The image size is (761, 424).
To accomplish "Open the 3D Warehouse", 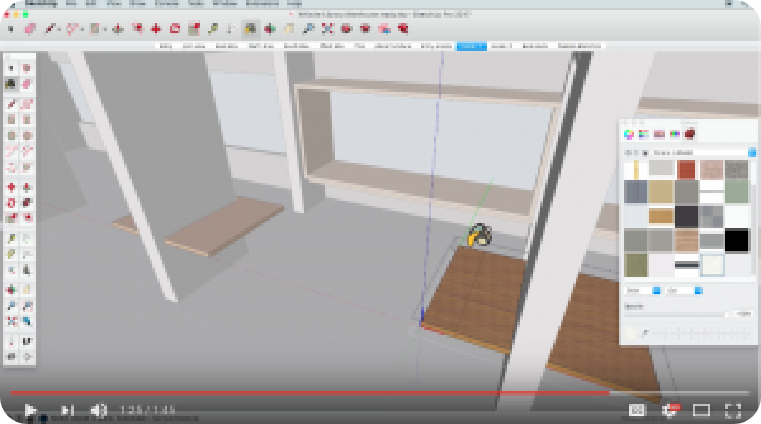I will pyautogui.click(x=346, y=29).
